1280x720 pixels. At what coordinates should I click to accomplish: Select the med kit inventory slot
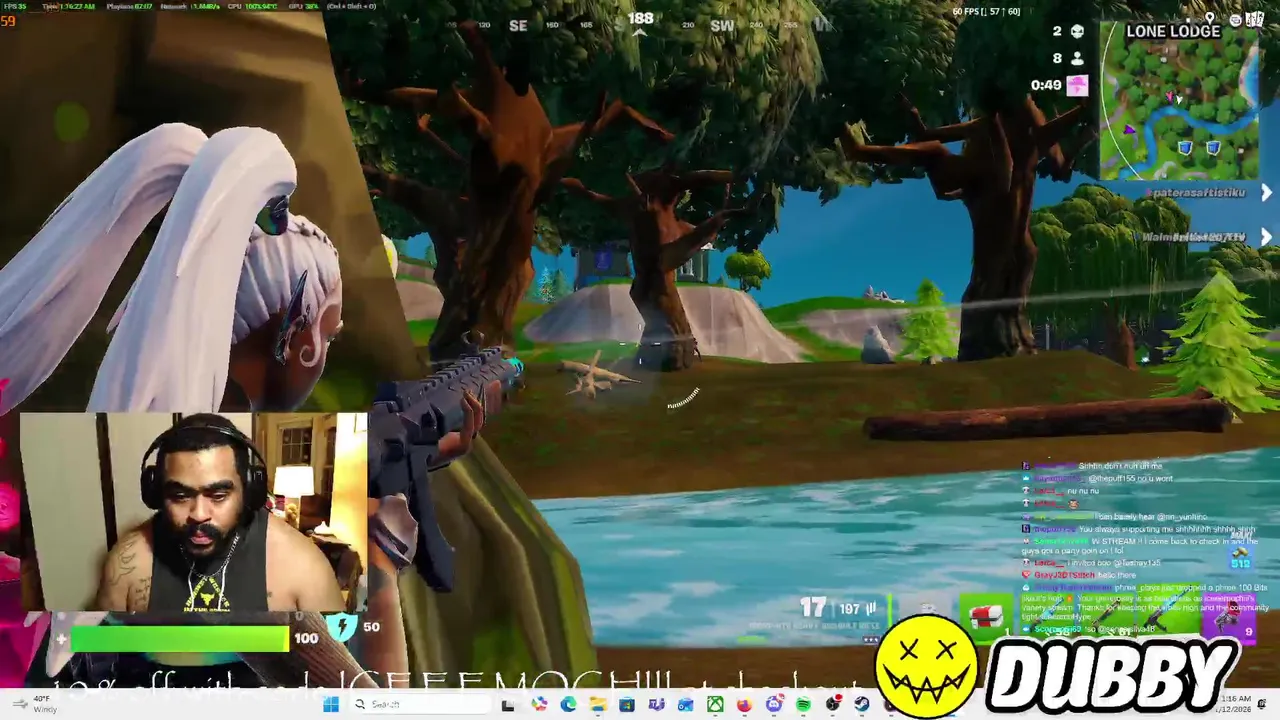pos(987,620)
